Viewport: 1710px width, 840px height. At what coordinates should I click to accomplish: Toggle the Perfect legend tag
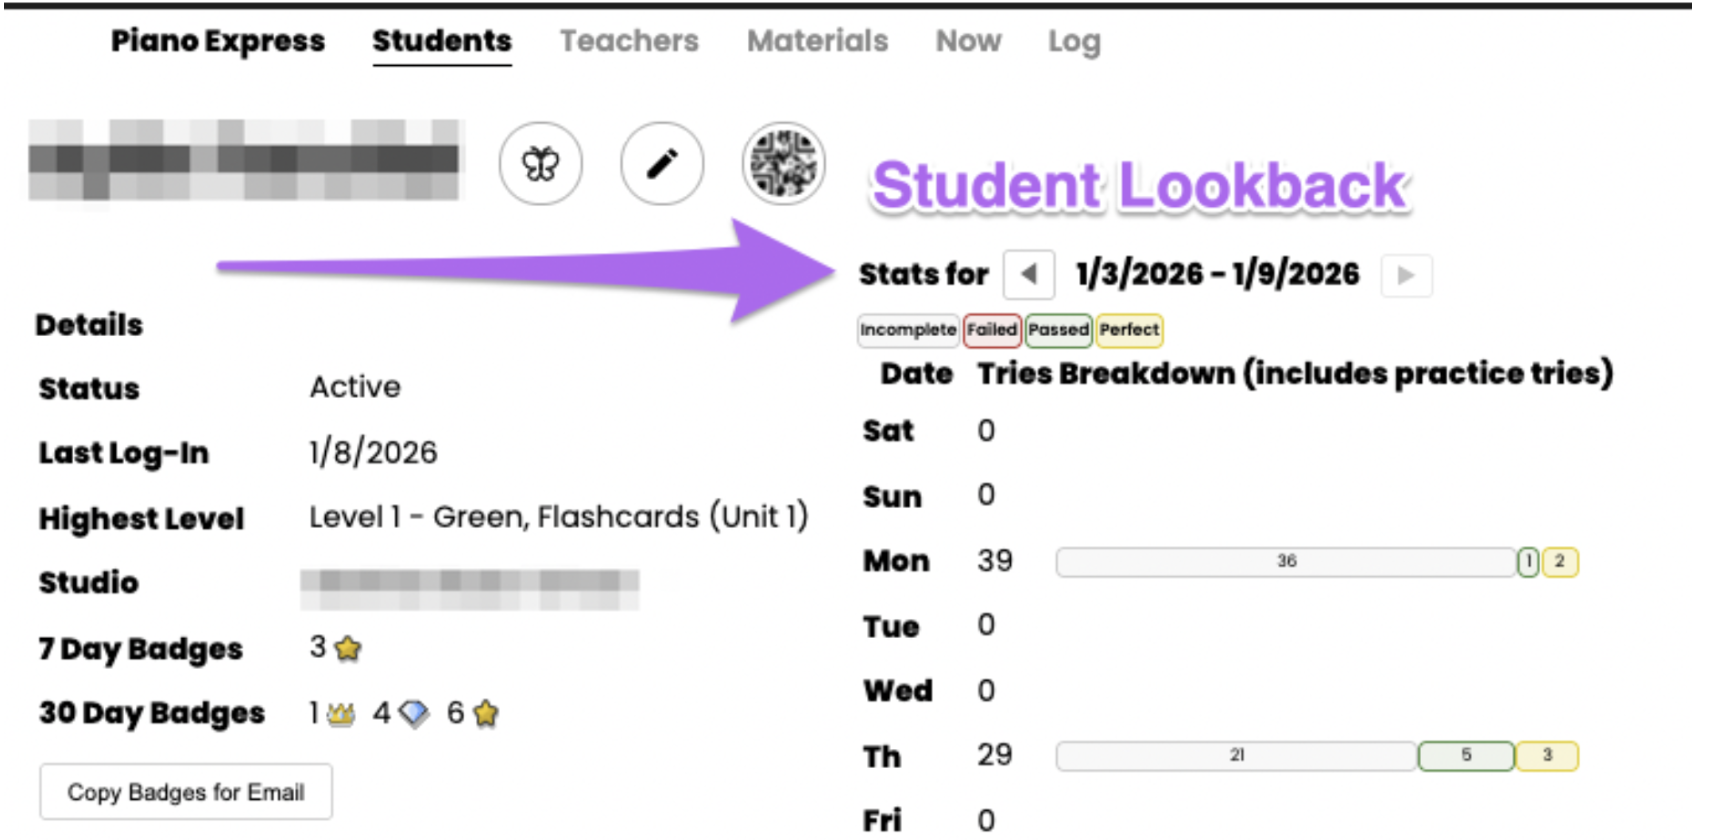(x=1129, y=330)
